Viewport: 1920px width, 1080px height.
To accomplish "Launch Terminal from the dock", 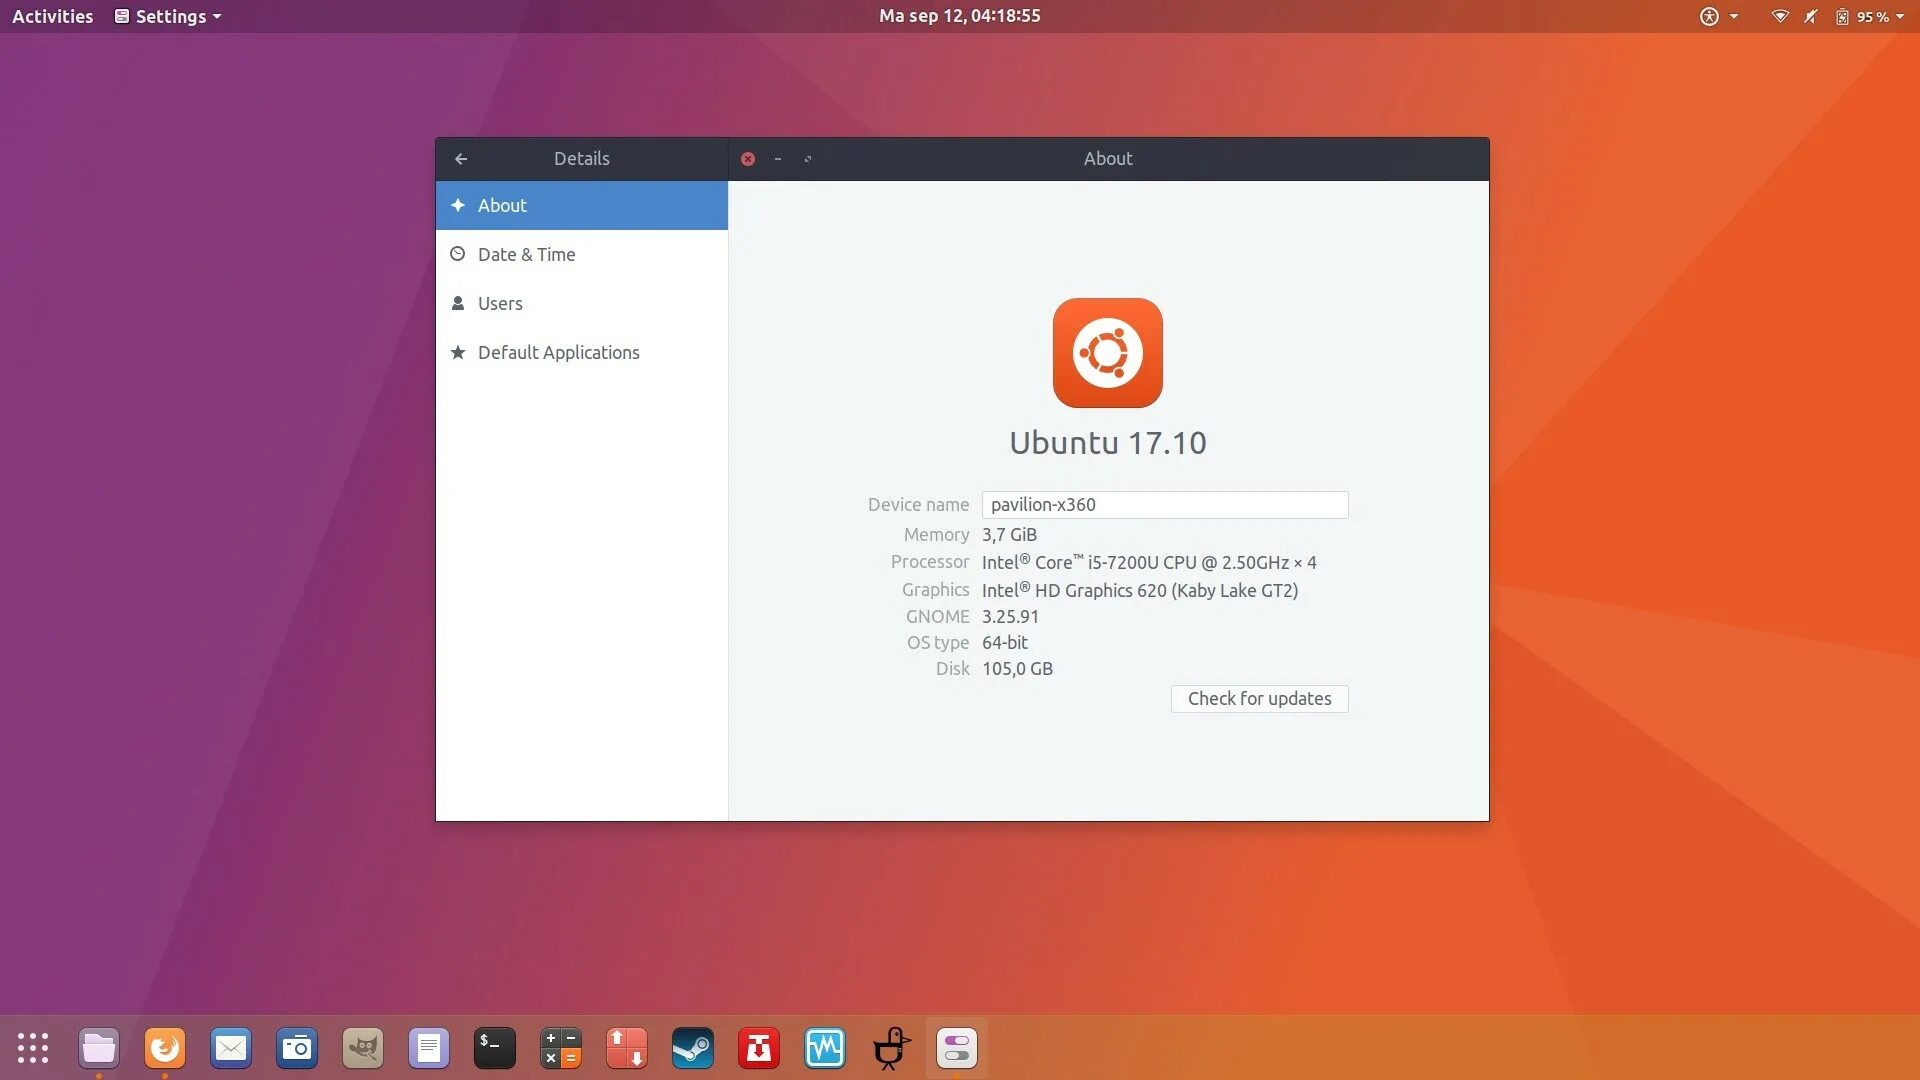I will click(495, 1048).
